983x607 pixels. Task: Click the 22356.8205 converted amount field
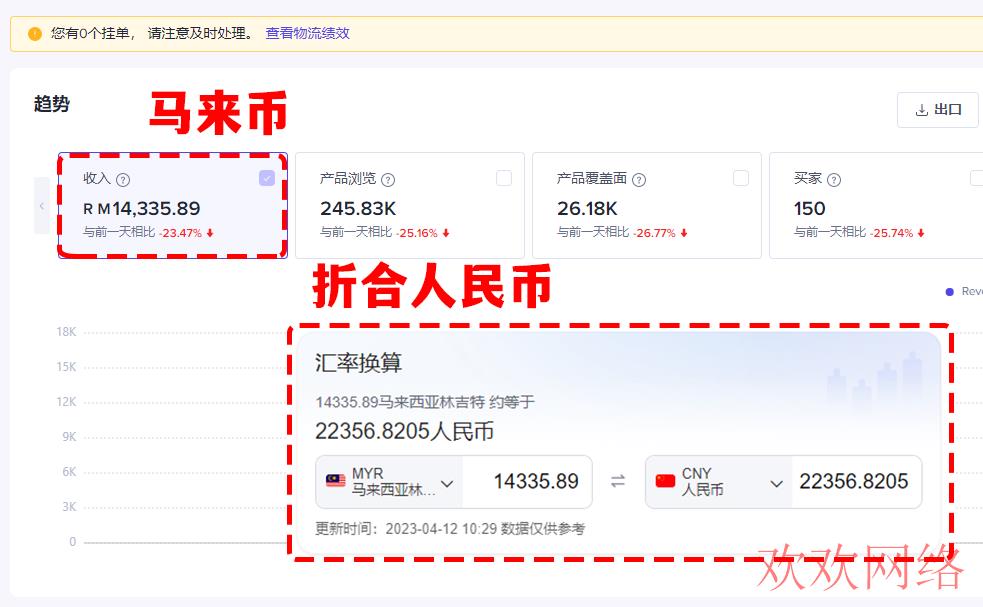[x=854, y=482]
